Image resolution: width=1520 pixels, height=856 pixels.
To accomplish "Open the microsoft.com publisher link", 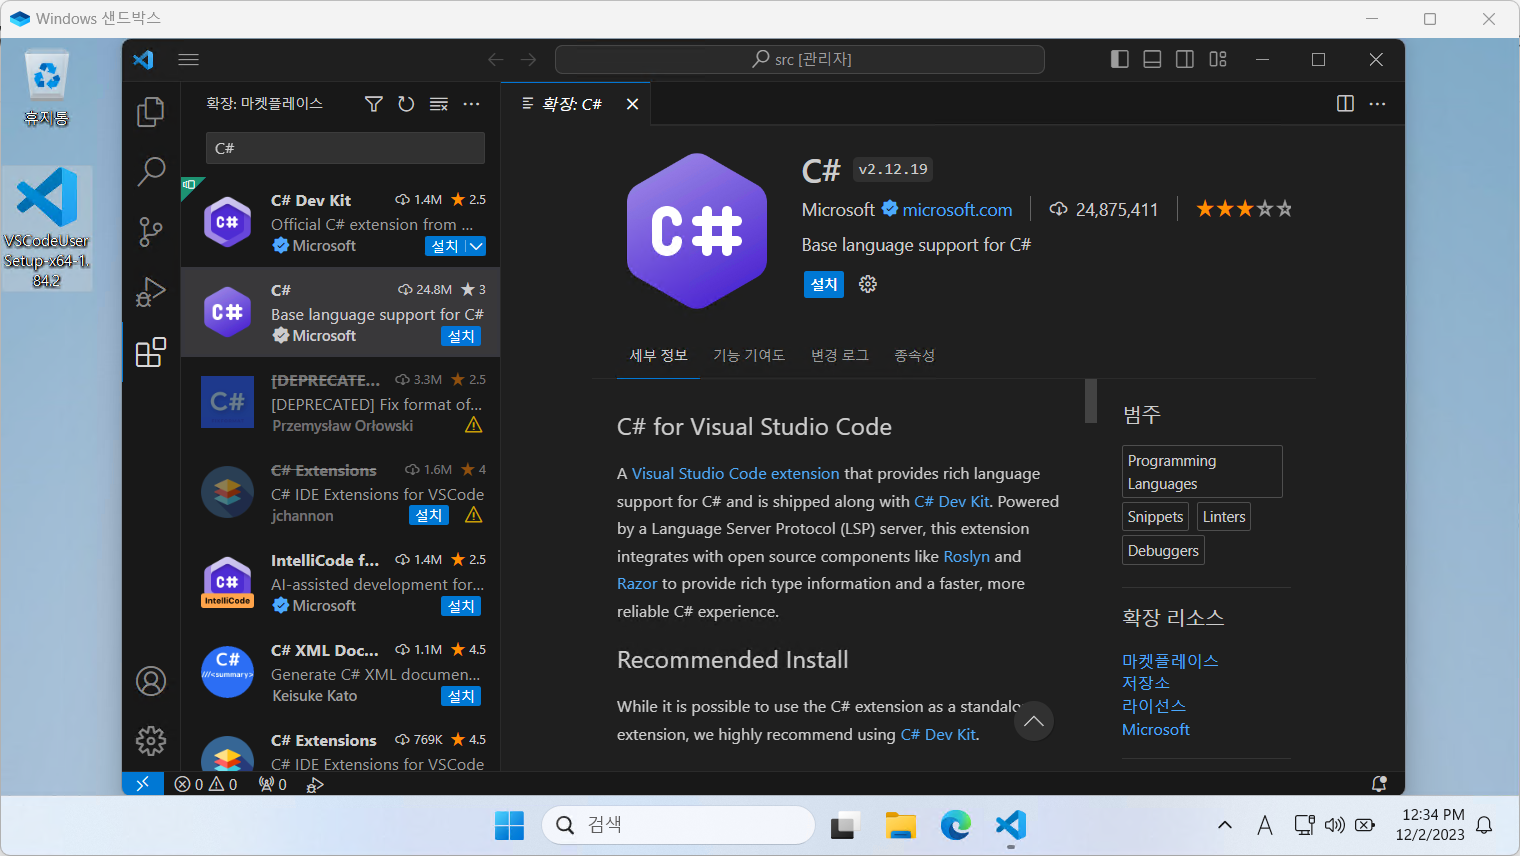I will pos(957,209).
